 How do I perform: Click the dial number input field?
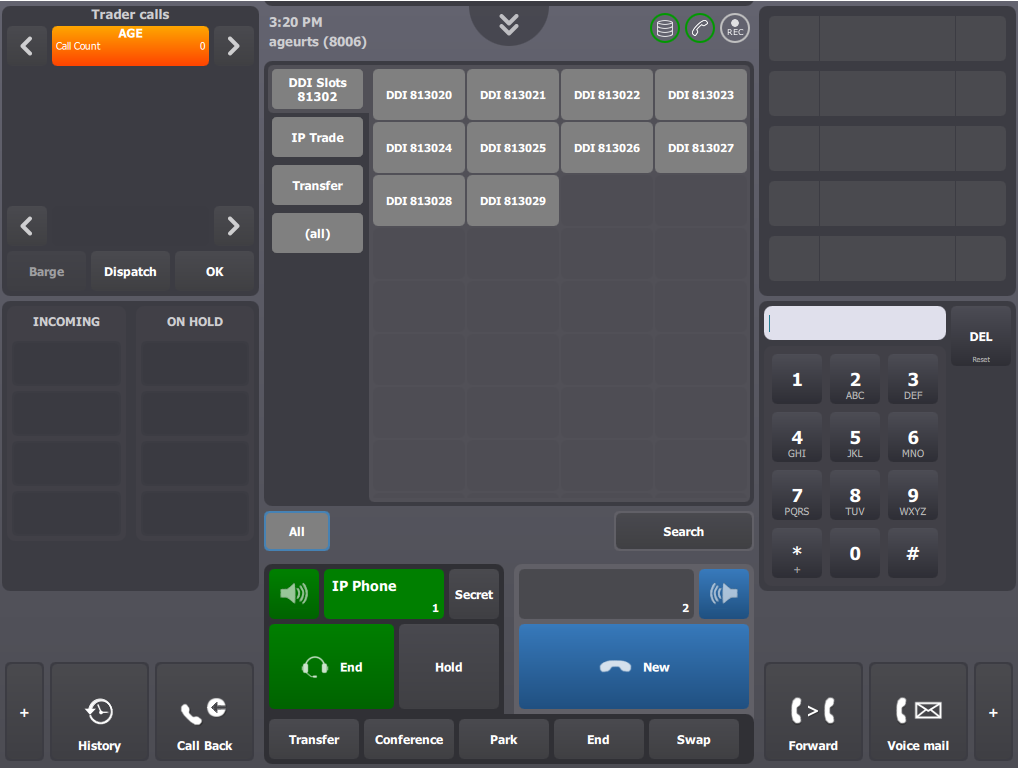854,323
